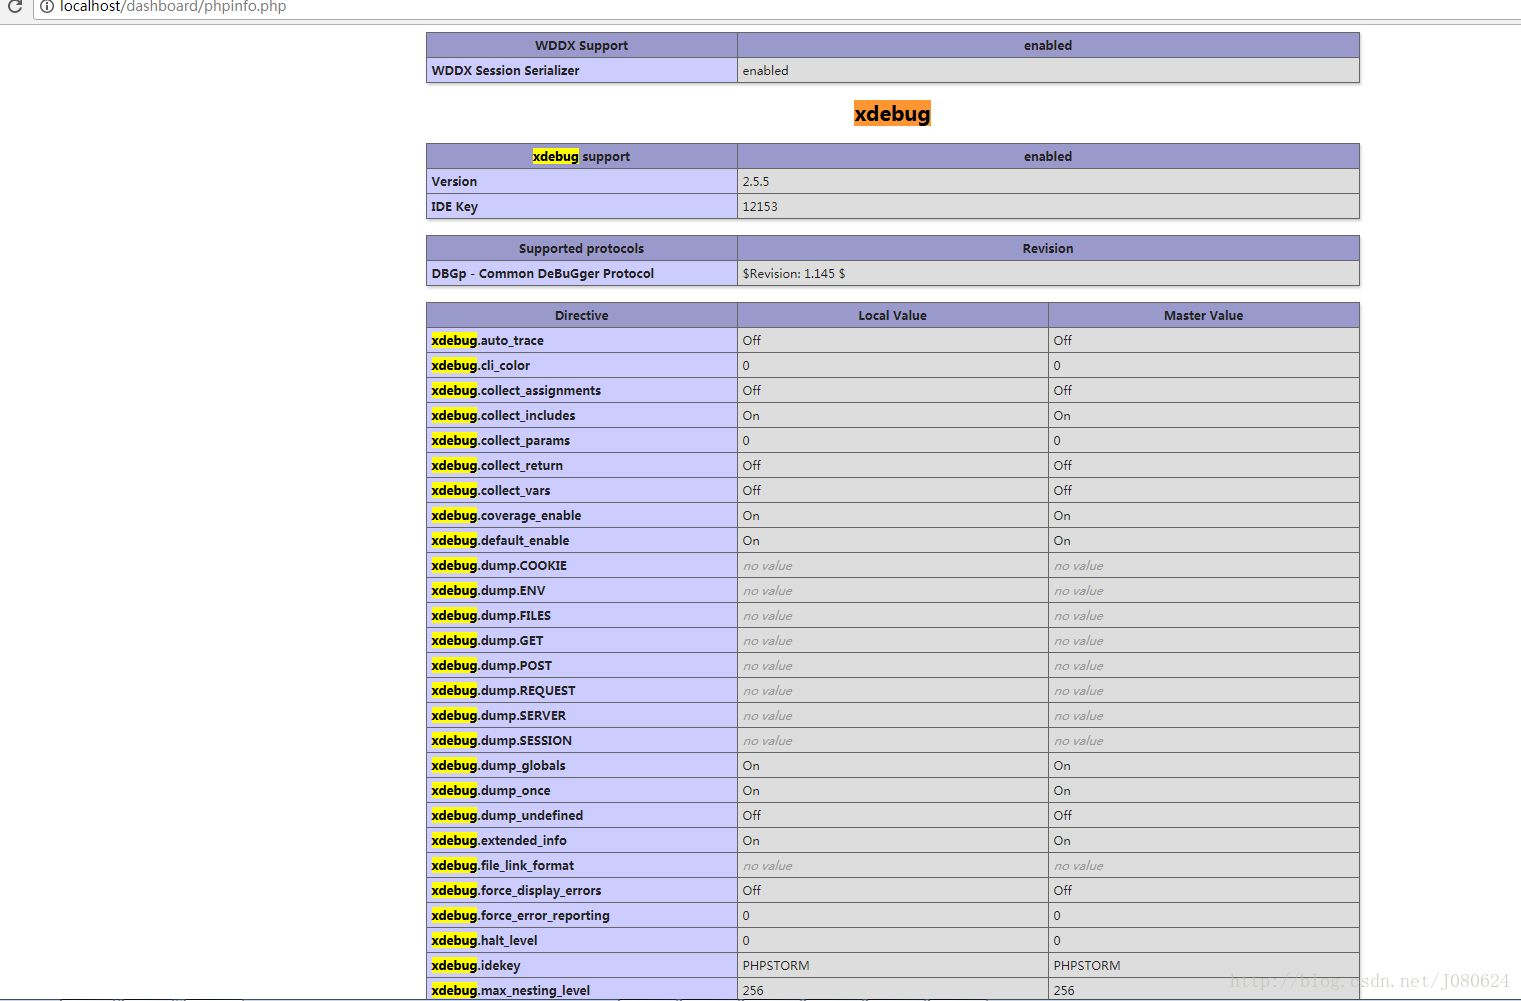Screen dimensions: 1521x1001
Task: Select the xdebug.coverage_enable directive
Action: point(582,515)
